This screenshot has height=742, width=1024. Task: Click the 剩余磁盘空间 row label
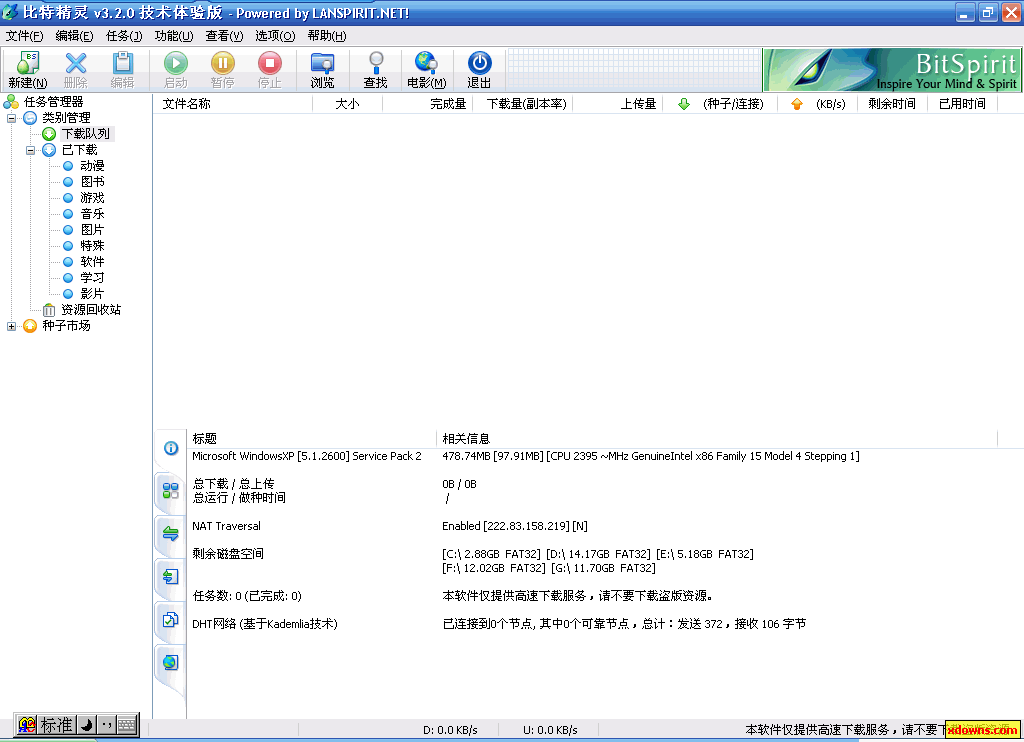(x=228, y=554)
